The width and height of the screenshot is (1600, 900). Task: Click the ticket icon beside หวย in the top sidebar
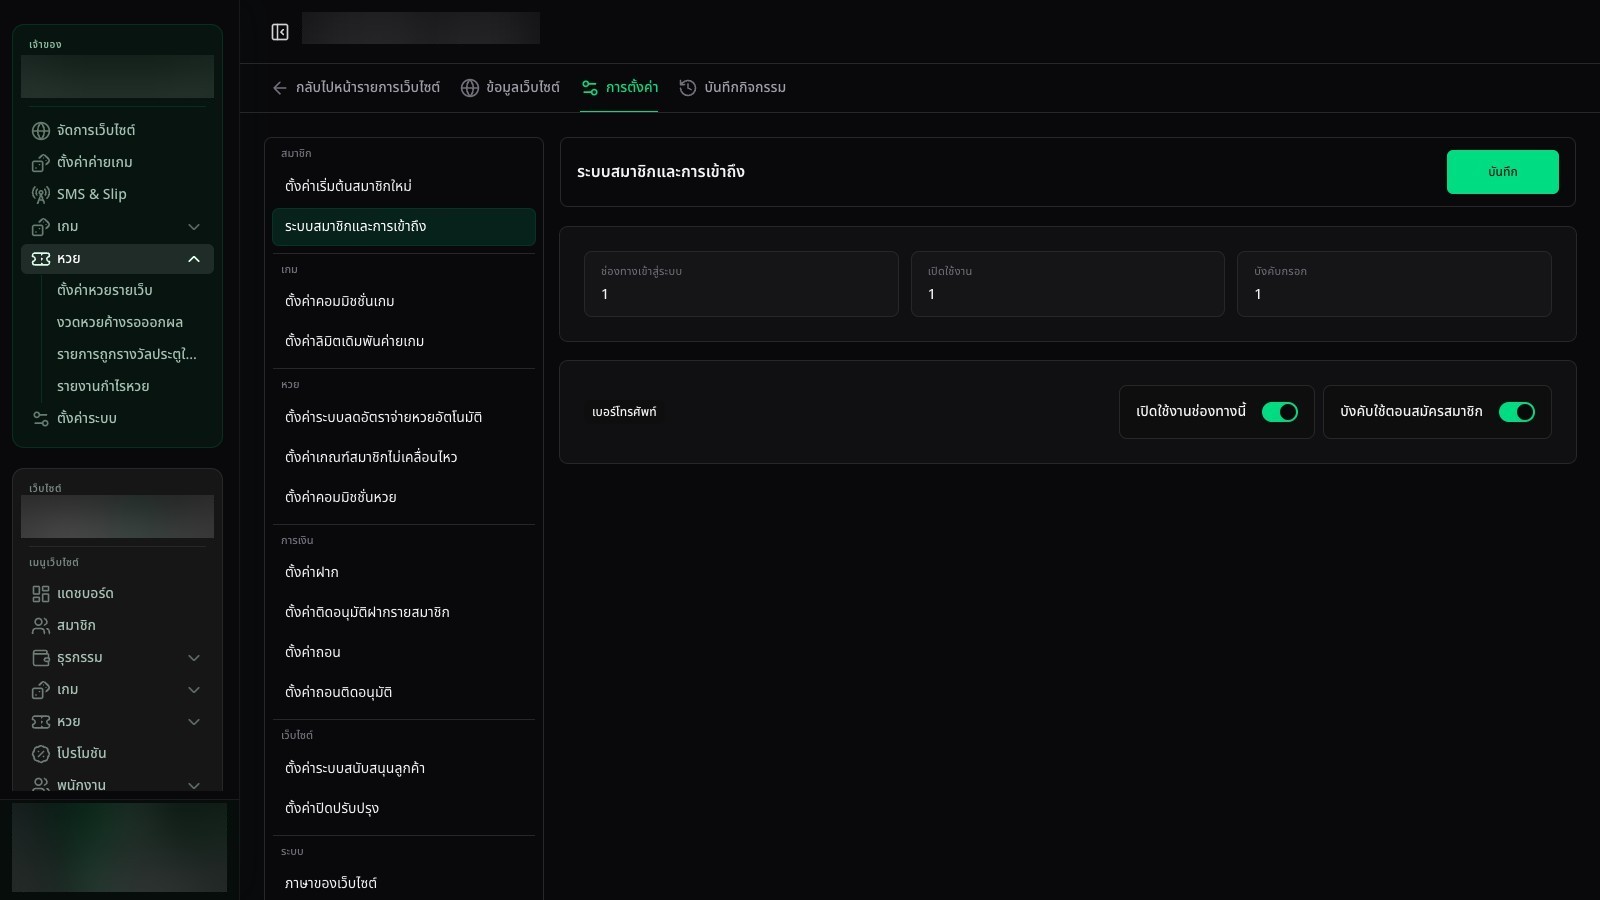click(x=41, y=259)
